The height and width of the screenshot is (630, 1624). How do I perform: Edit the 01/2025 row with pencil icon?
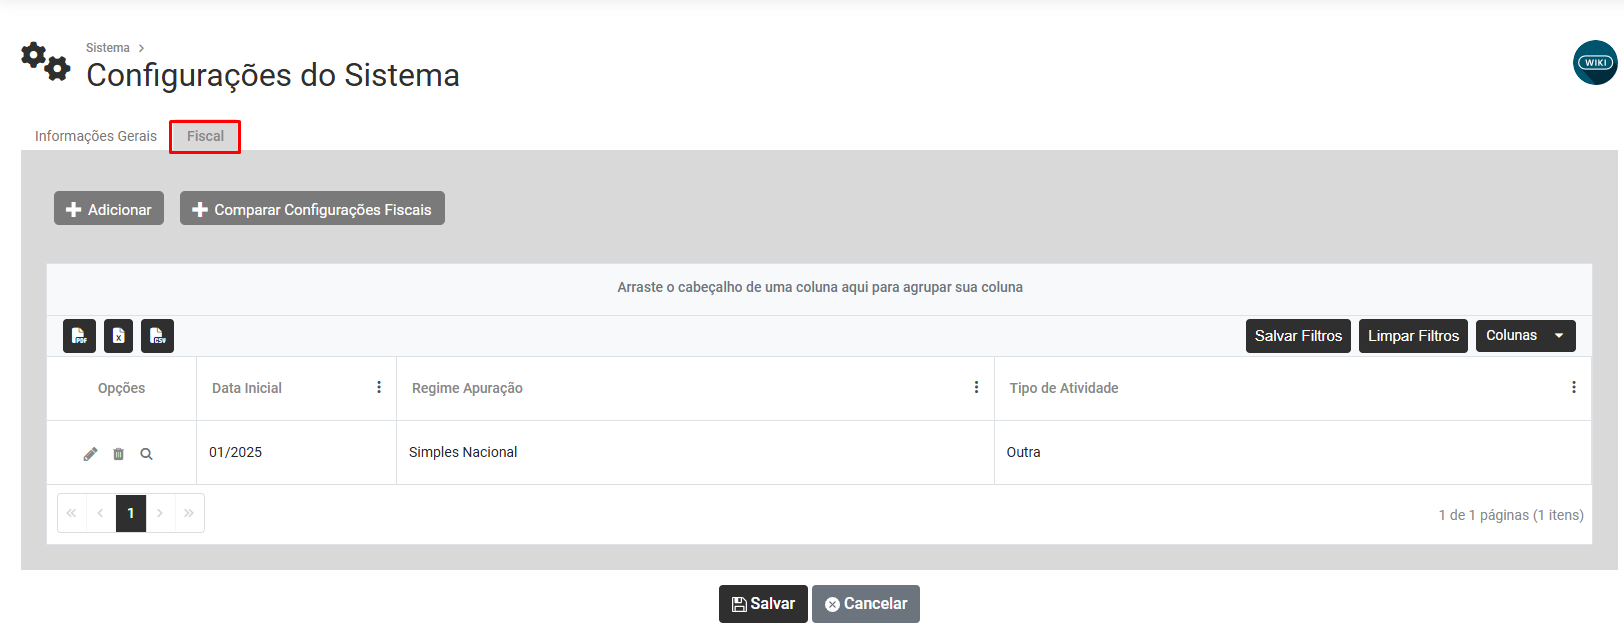coord(90,454)
